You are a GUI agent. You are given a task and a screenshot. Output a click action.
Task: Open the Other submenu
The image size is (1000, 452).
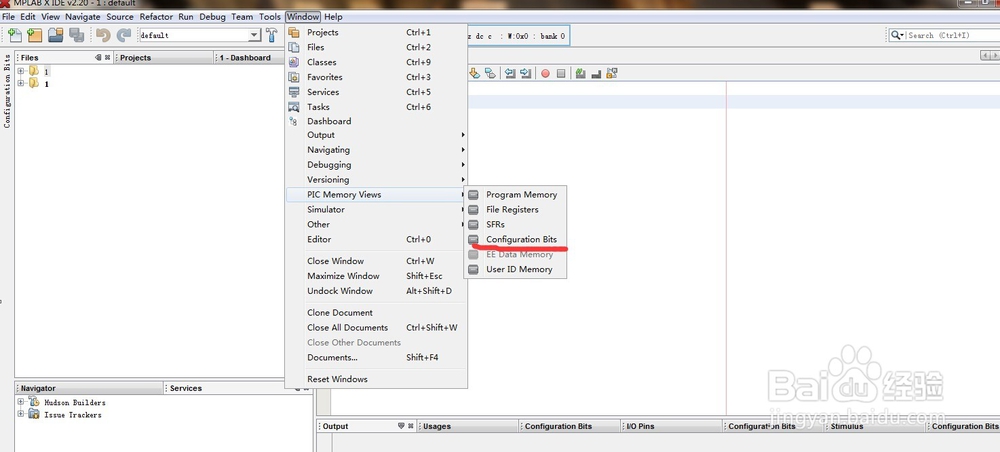[376, 224]
